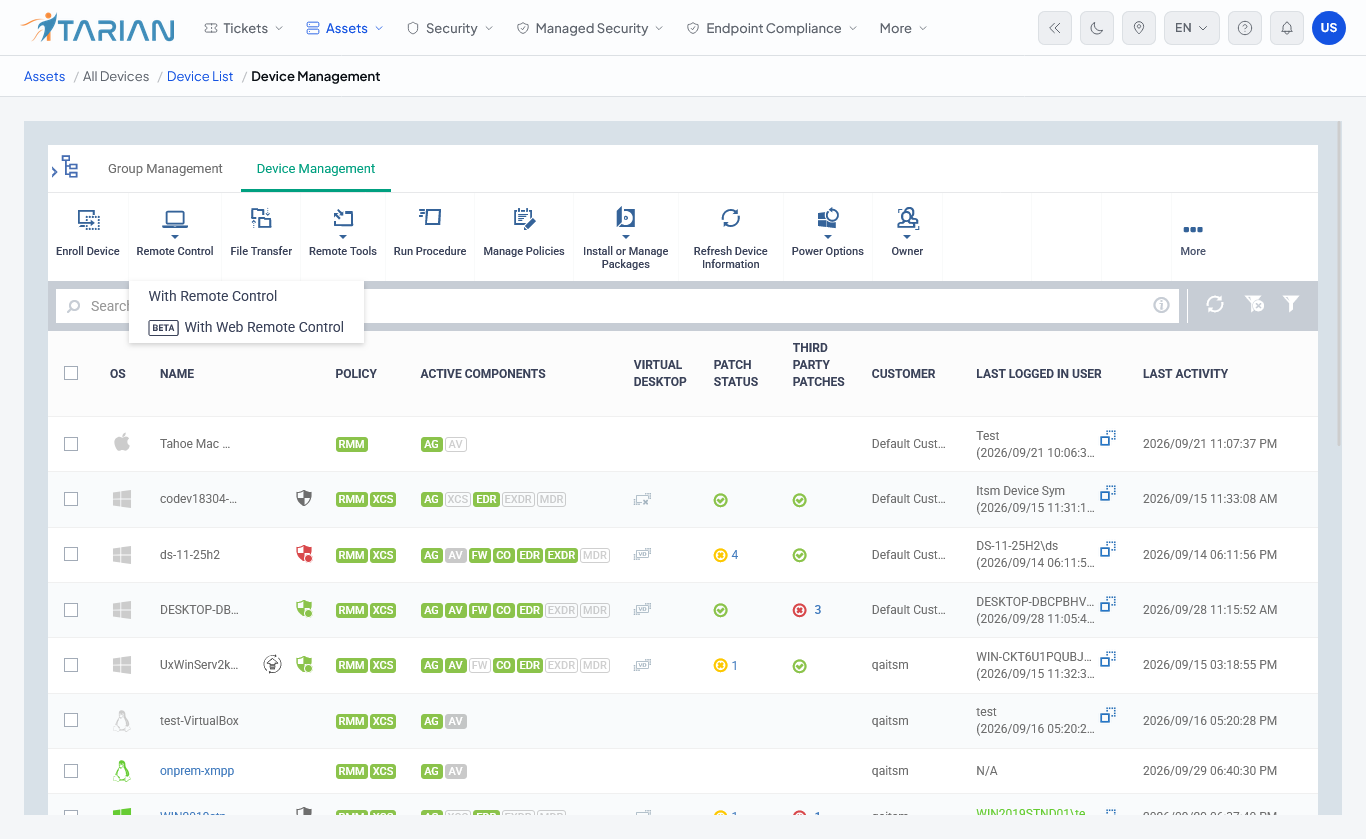Open the File Transfer tool

[261, 219]
